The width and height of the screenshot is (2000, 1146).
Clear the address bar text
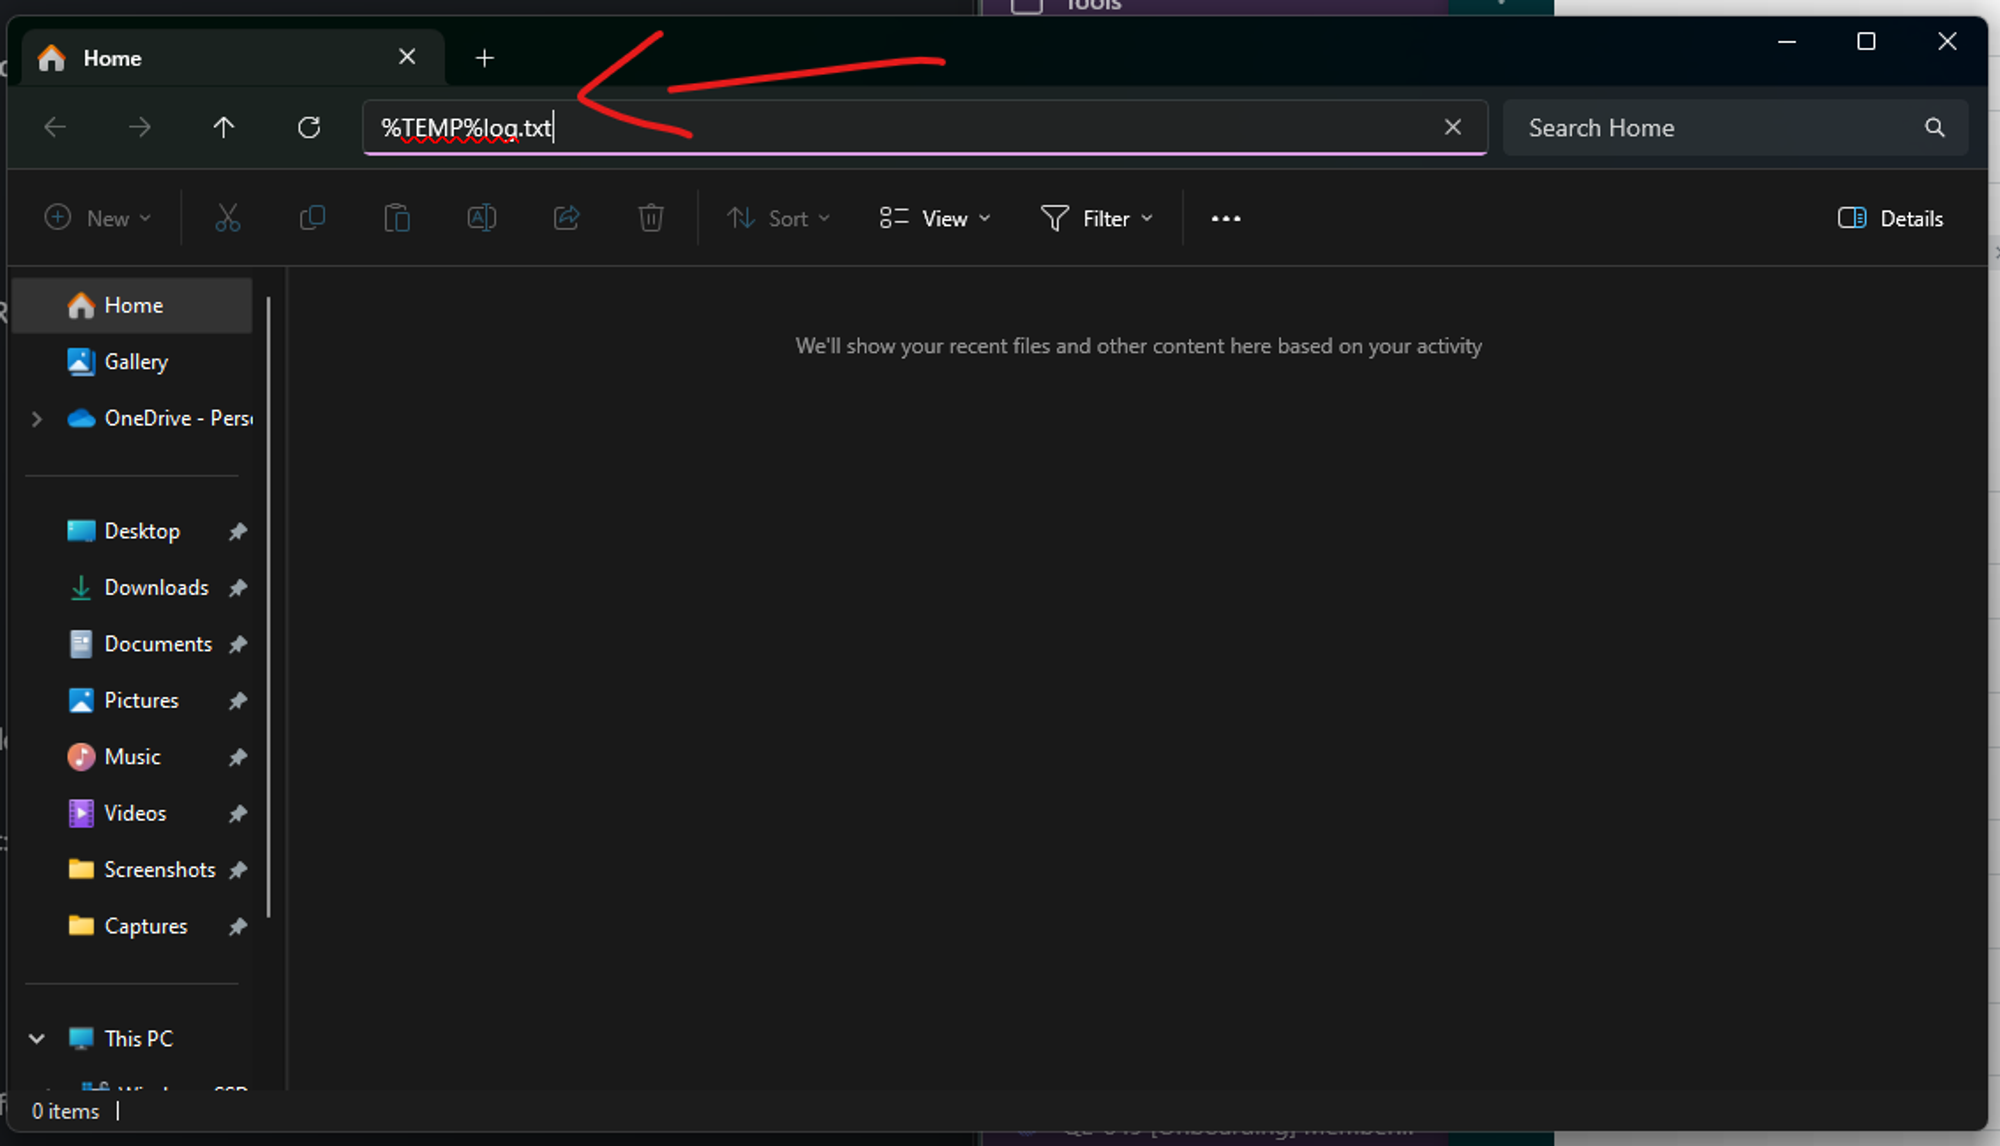click(1453, 127)
